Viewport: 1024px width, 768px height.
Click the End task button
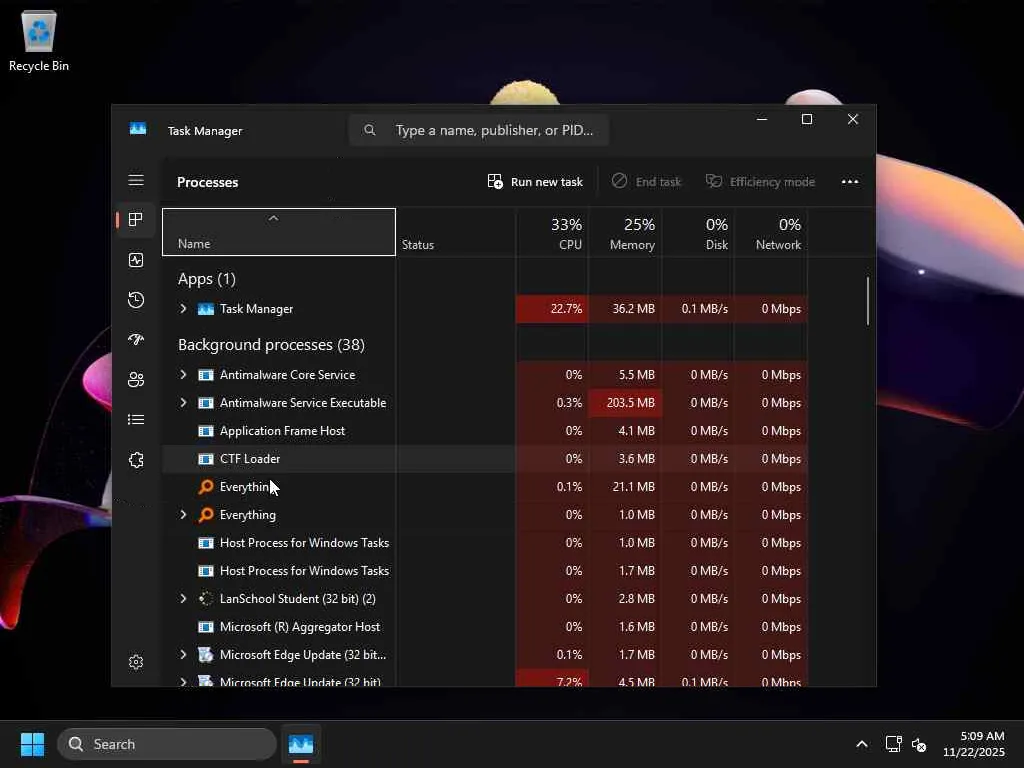(x=647, y=182)
